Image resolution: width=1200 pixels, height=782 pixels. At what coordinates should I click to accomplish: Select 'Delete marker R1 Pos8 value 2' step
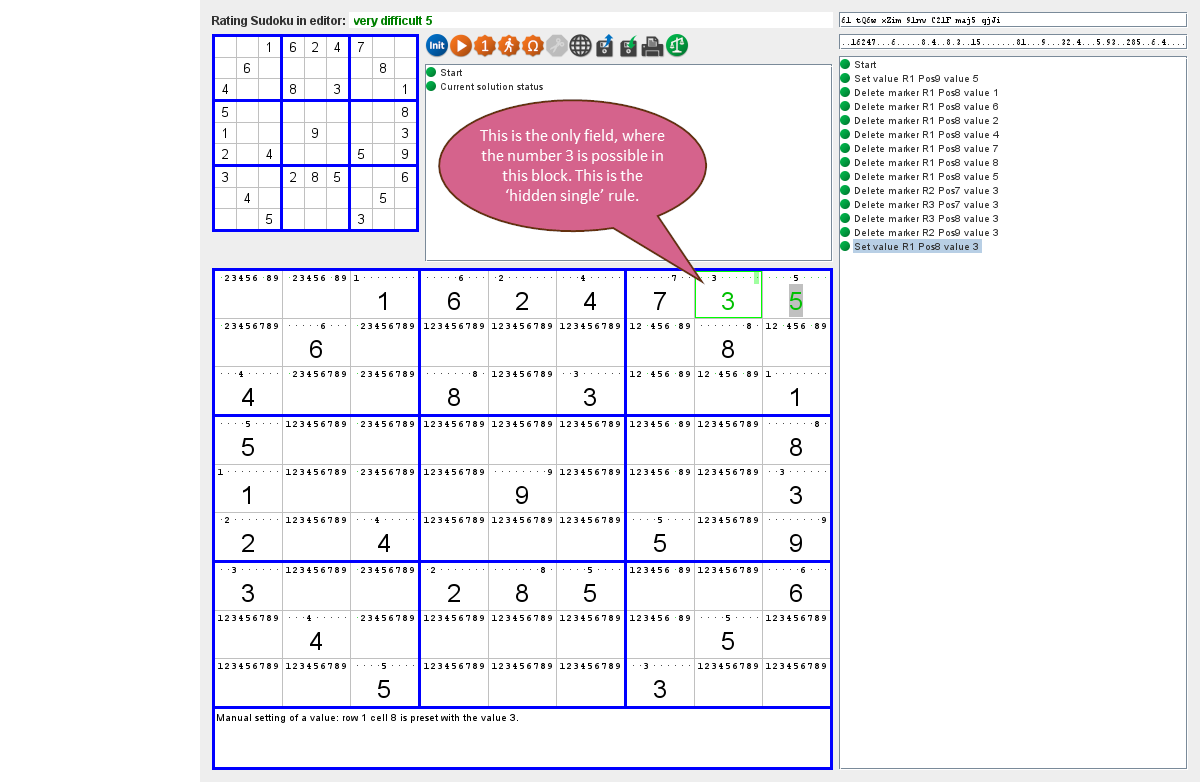click(919, 120)
